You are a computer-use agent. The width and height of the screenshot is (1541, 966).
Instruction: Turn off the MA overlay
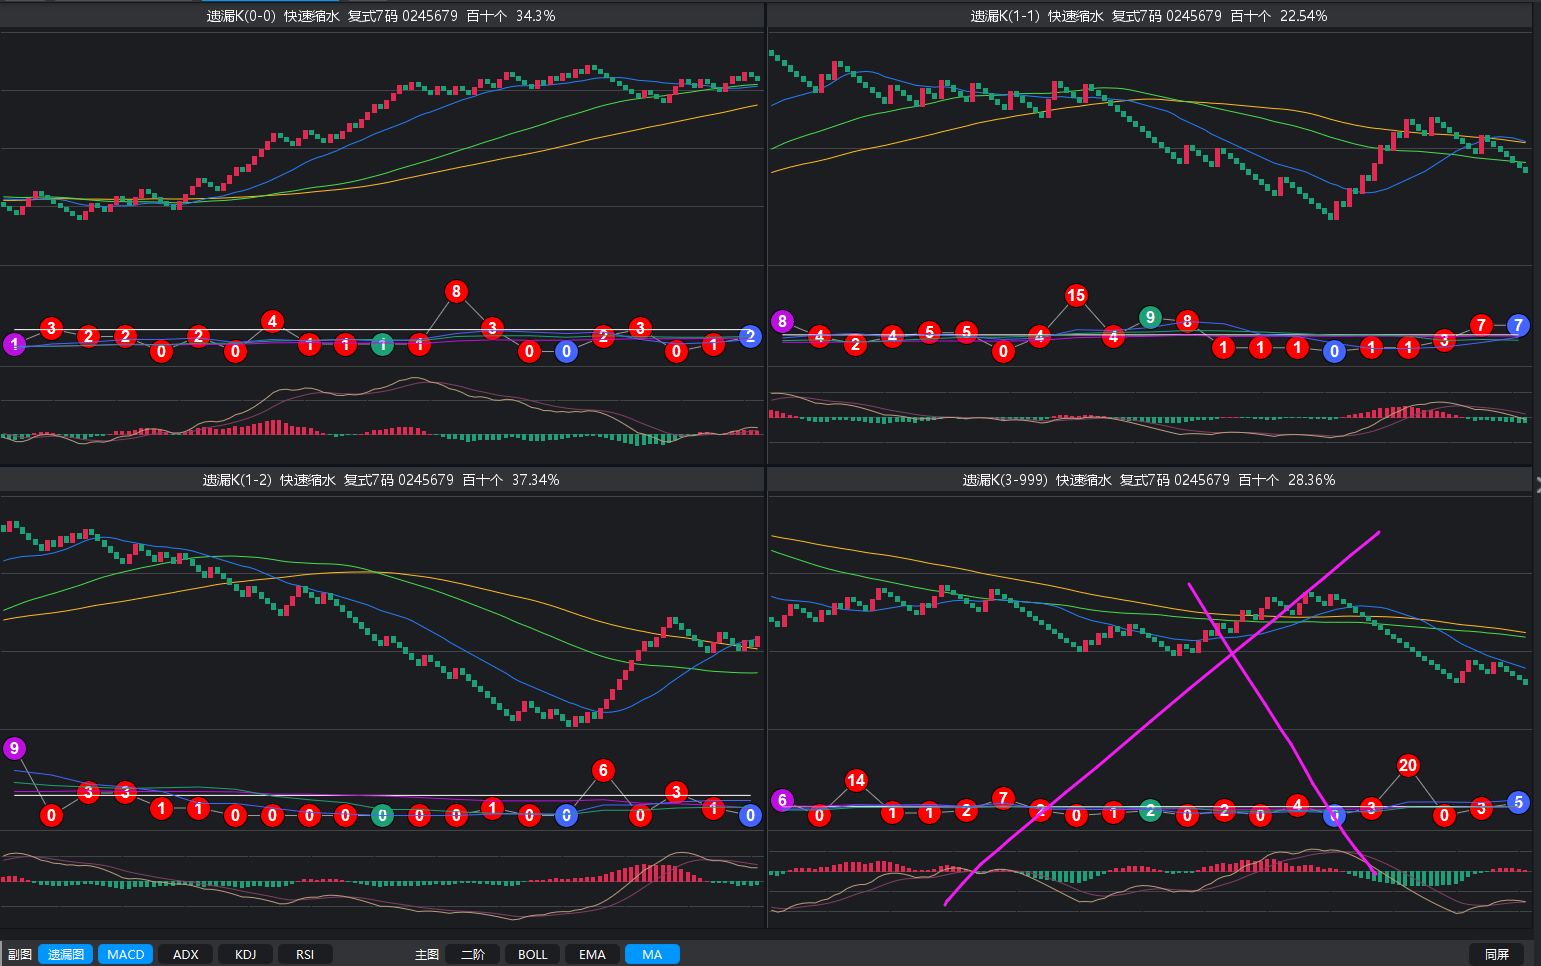pos(652,954)
